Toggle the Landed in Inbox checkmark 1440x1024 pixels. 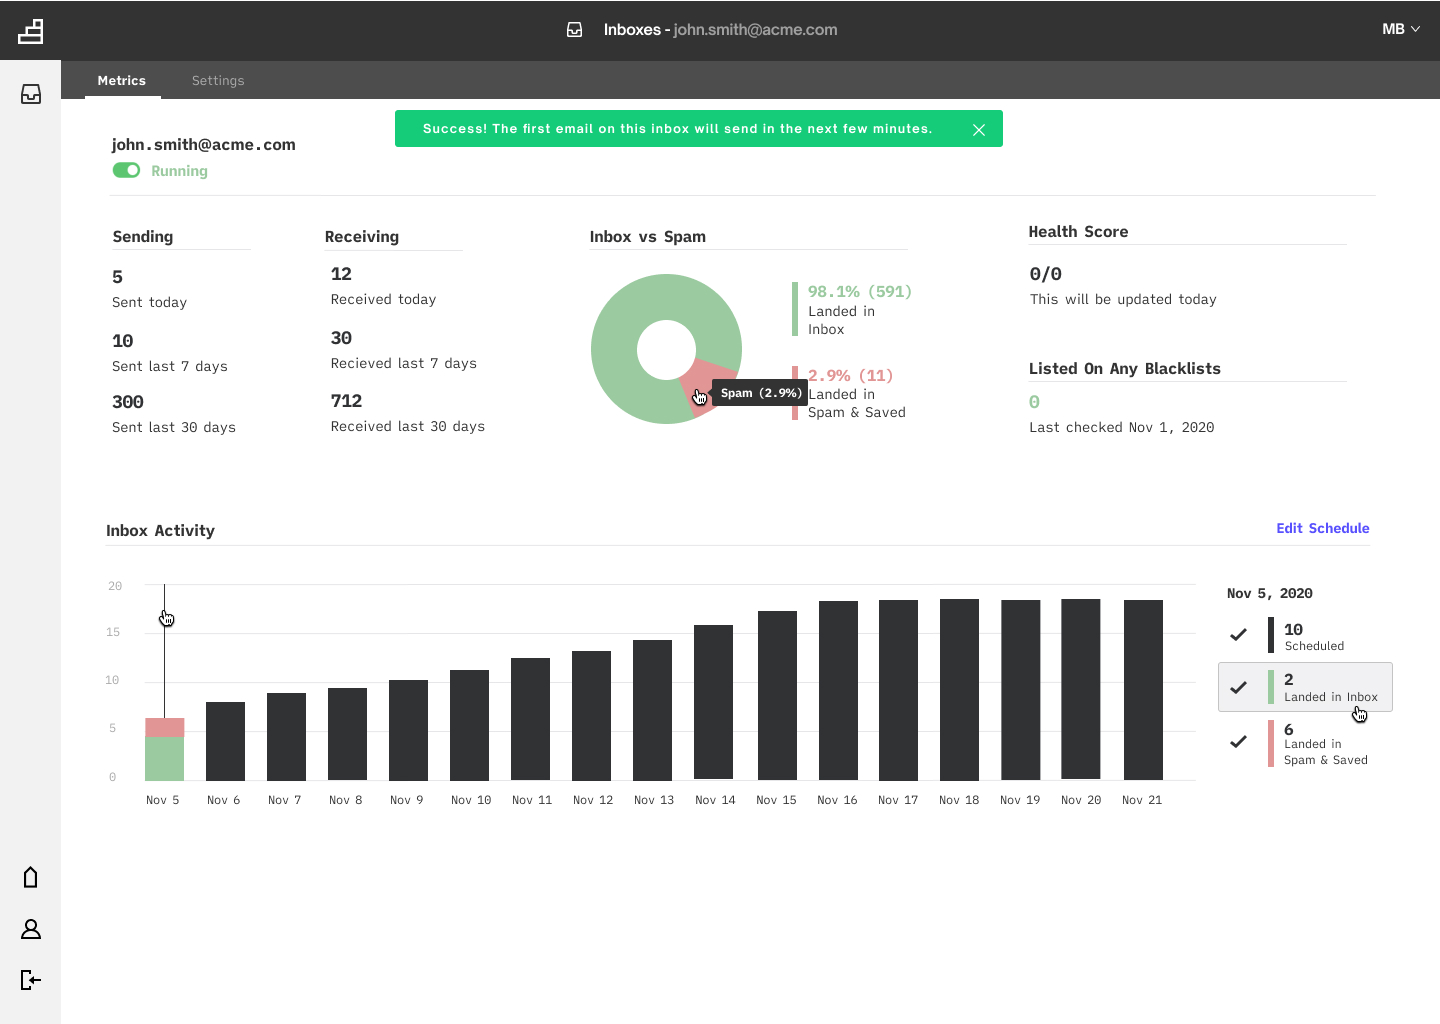point(1238,687)
